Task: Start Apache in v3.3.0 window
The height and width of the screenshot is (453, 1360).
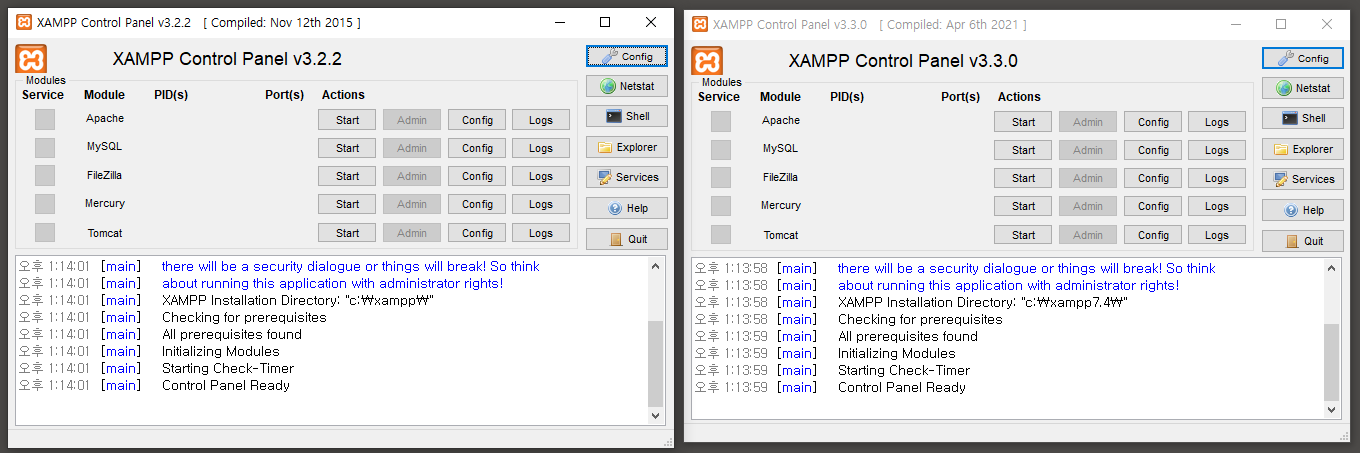Action: point(1023,122)
